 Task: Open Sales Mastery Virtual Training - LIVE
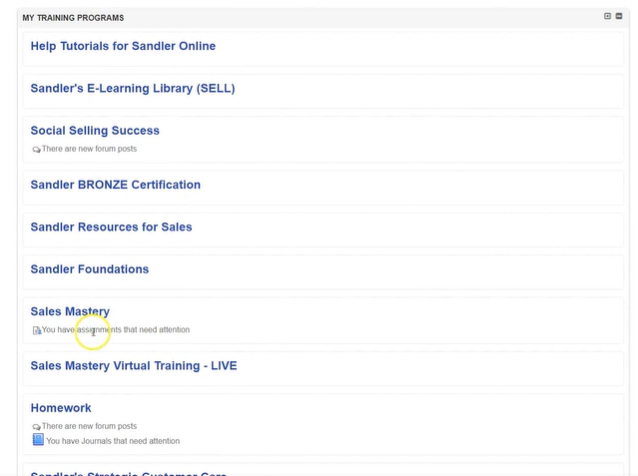tap(133, 366)
